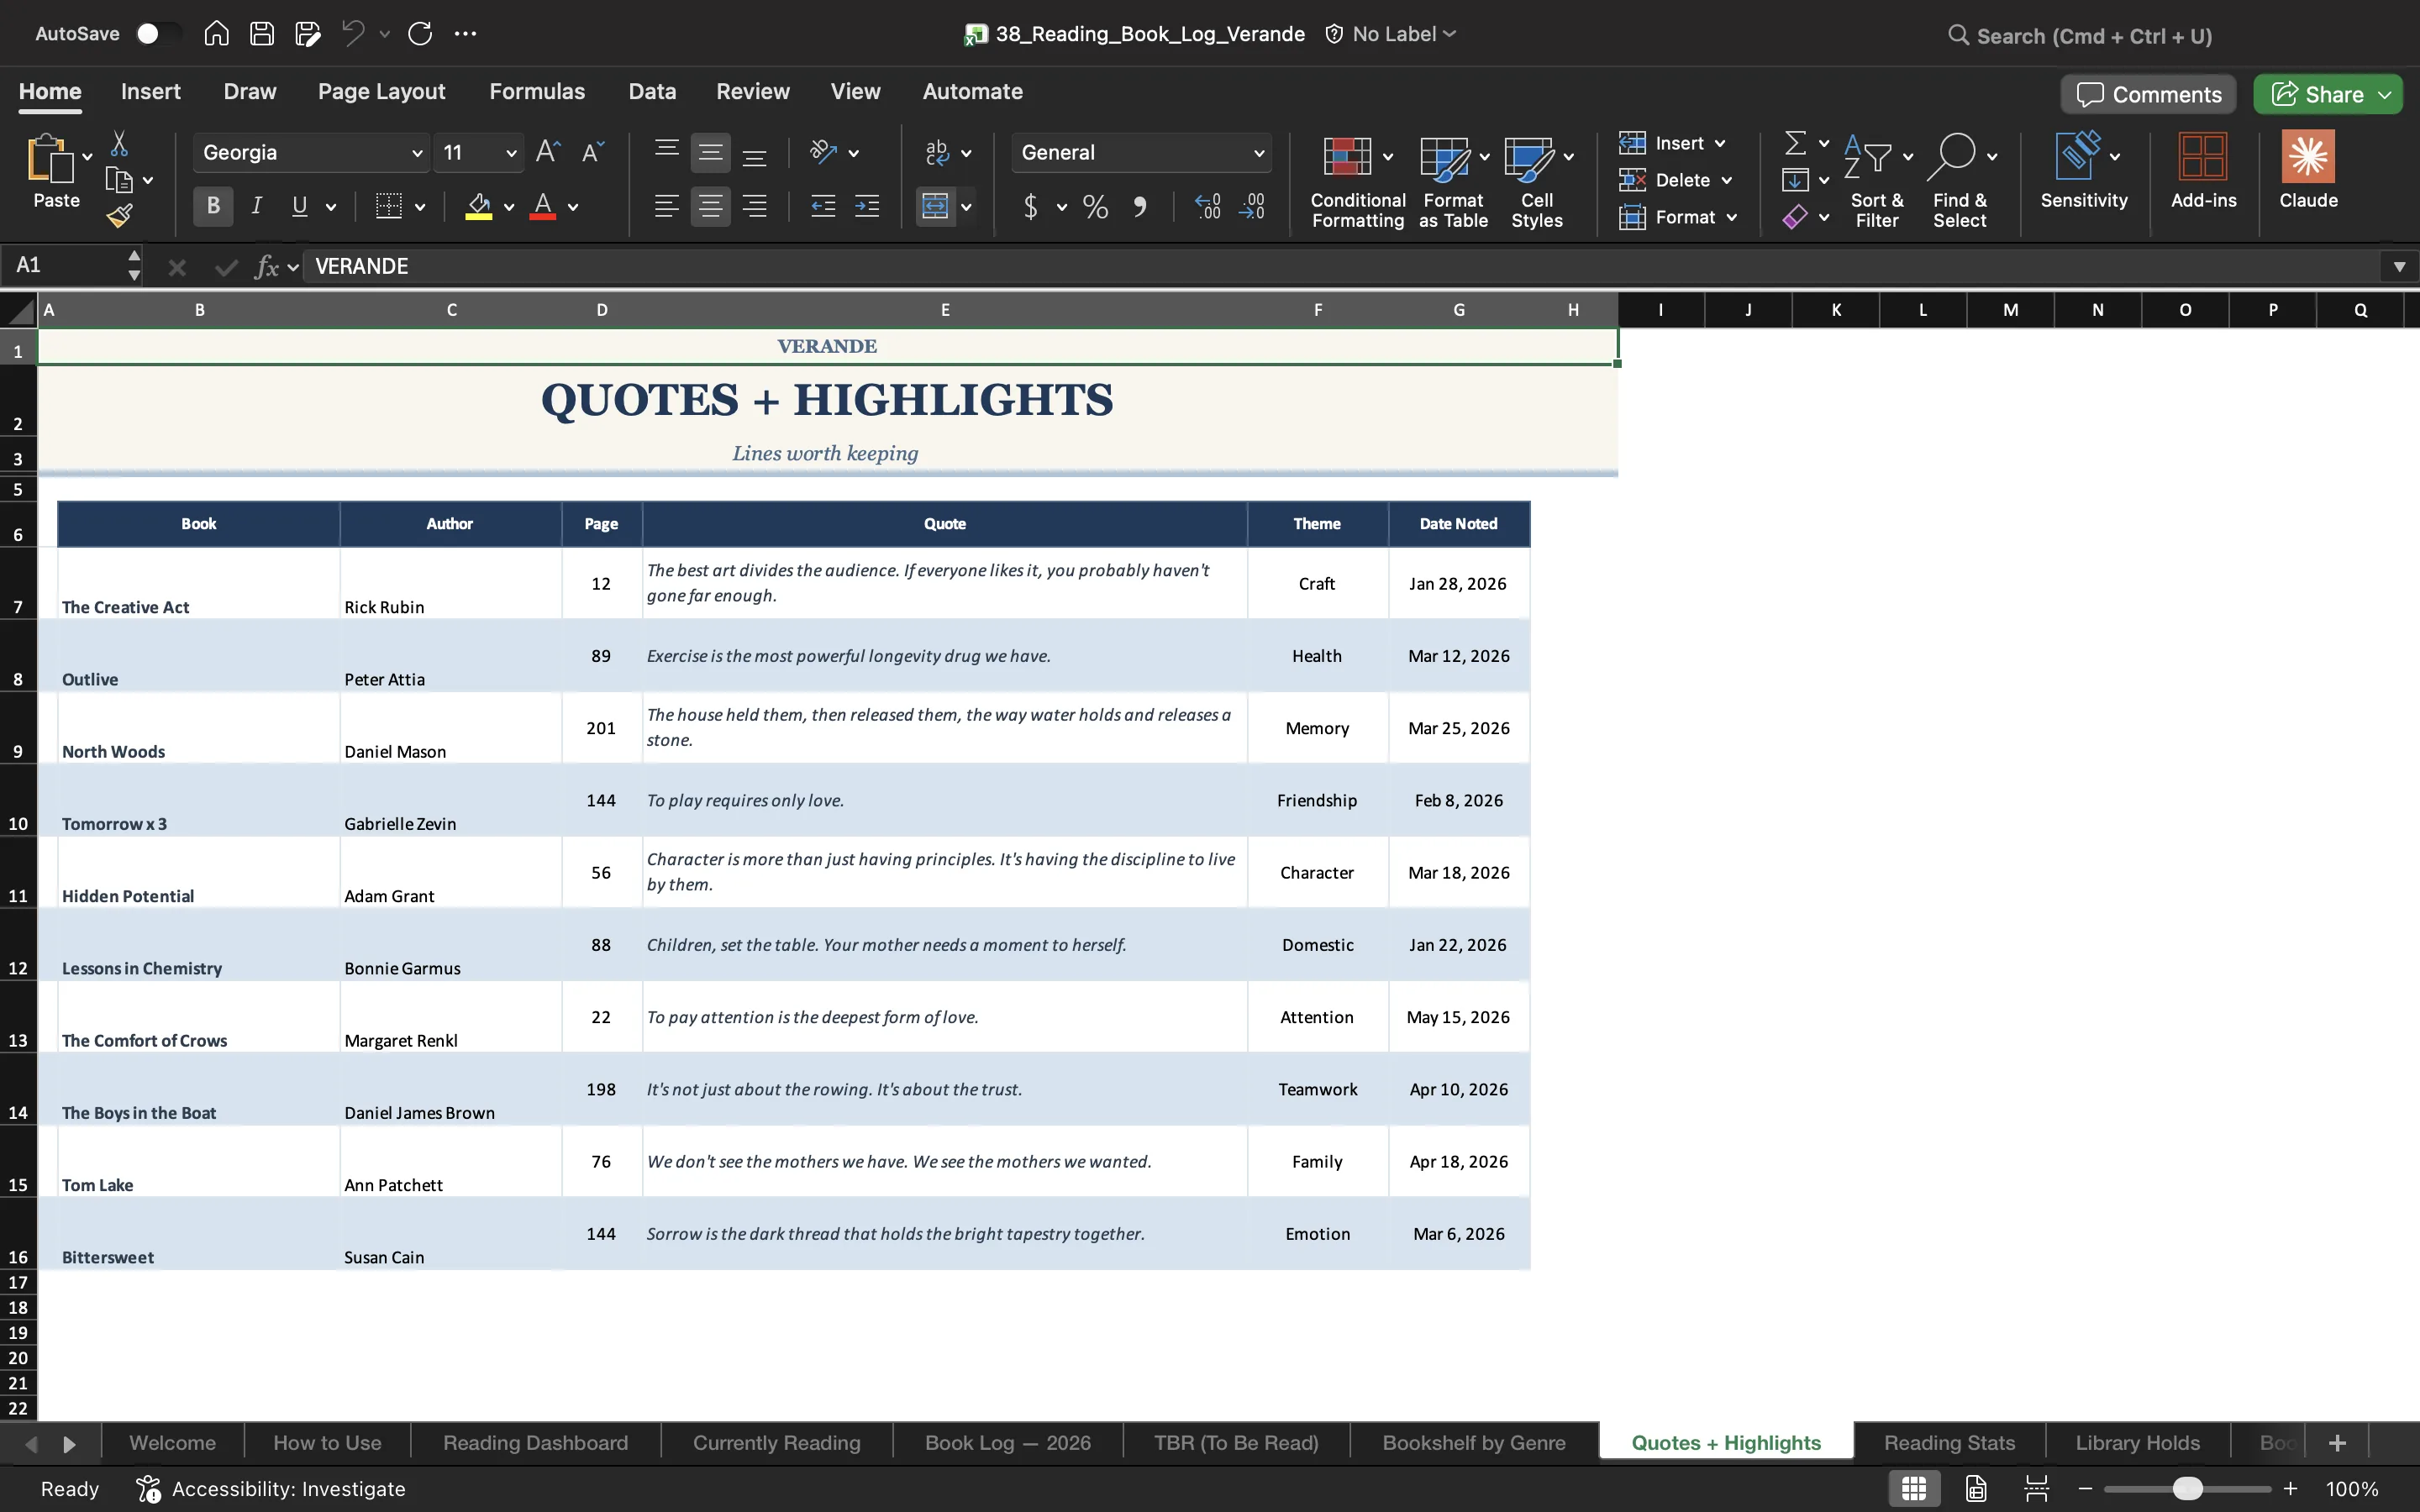The height and width of the screenshot is (1512, 2420).
Task: Click Accessibility: Investigate in status bar
Action: click(271, 1488)
